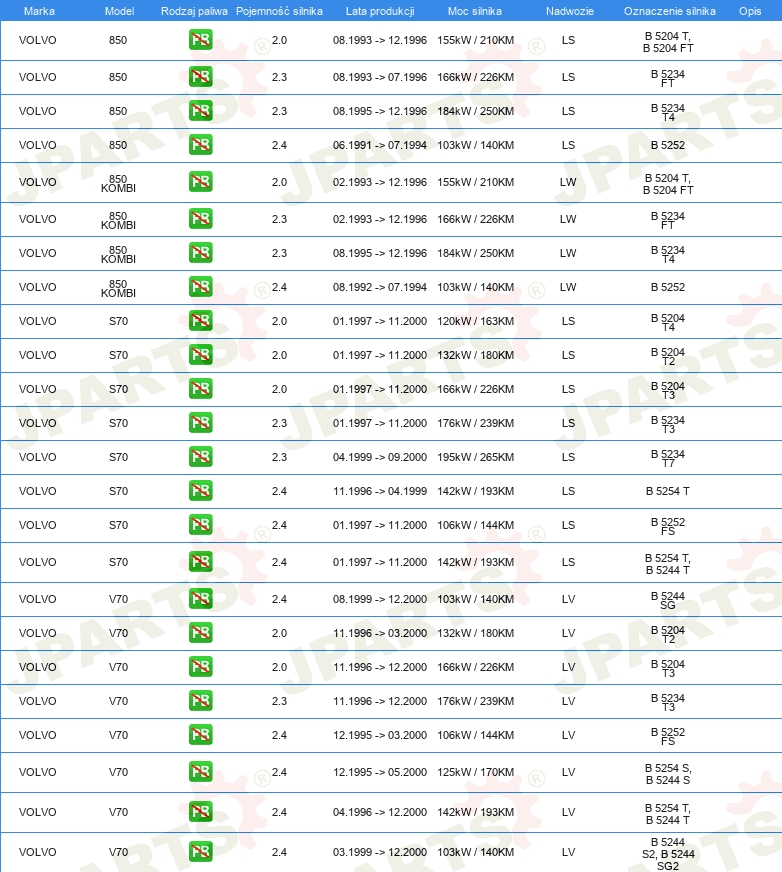Select the 195kW / 265KM power cell
The height and width of the screenshot is (872, 782).
[476, 457]
